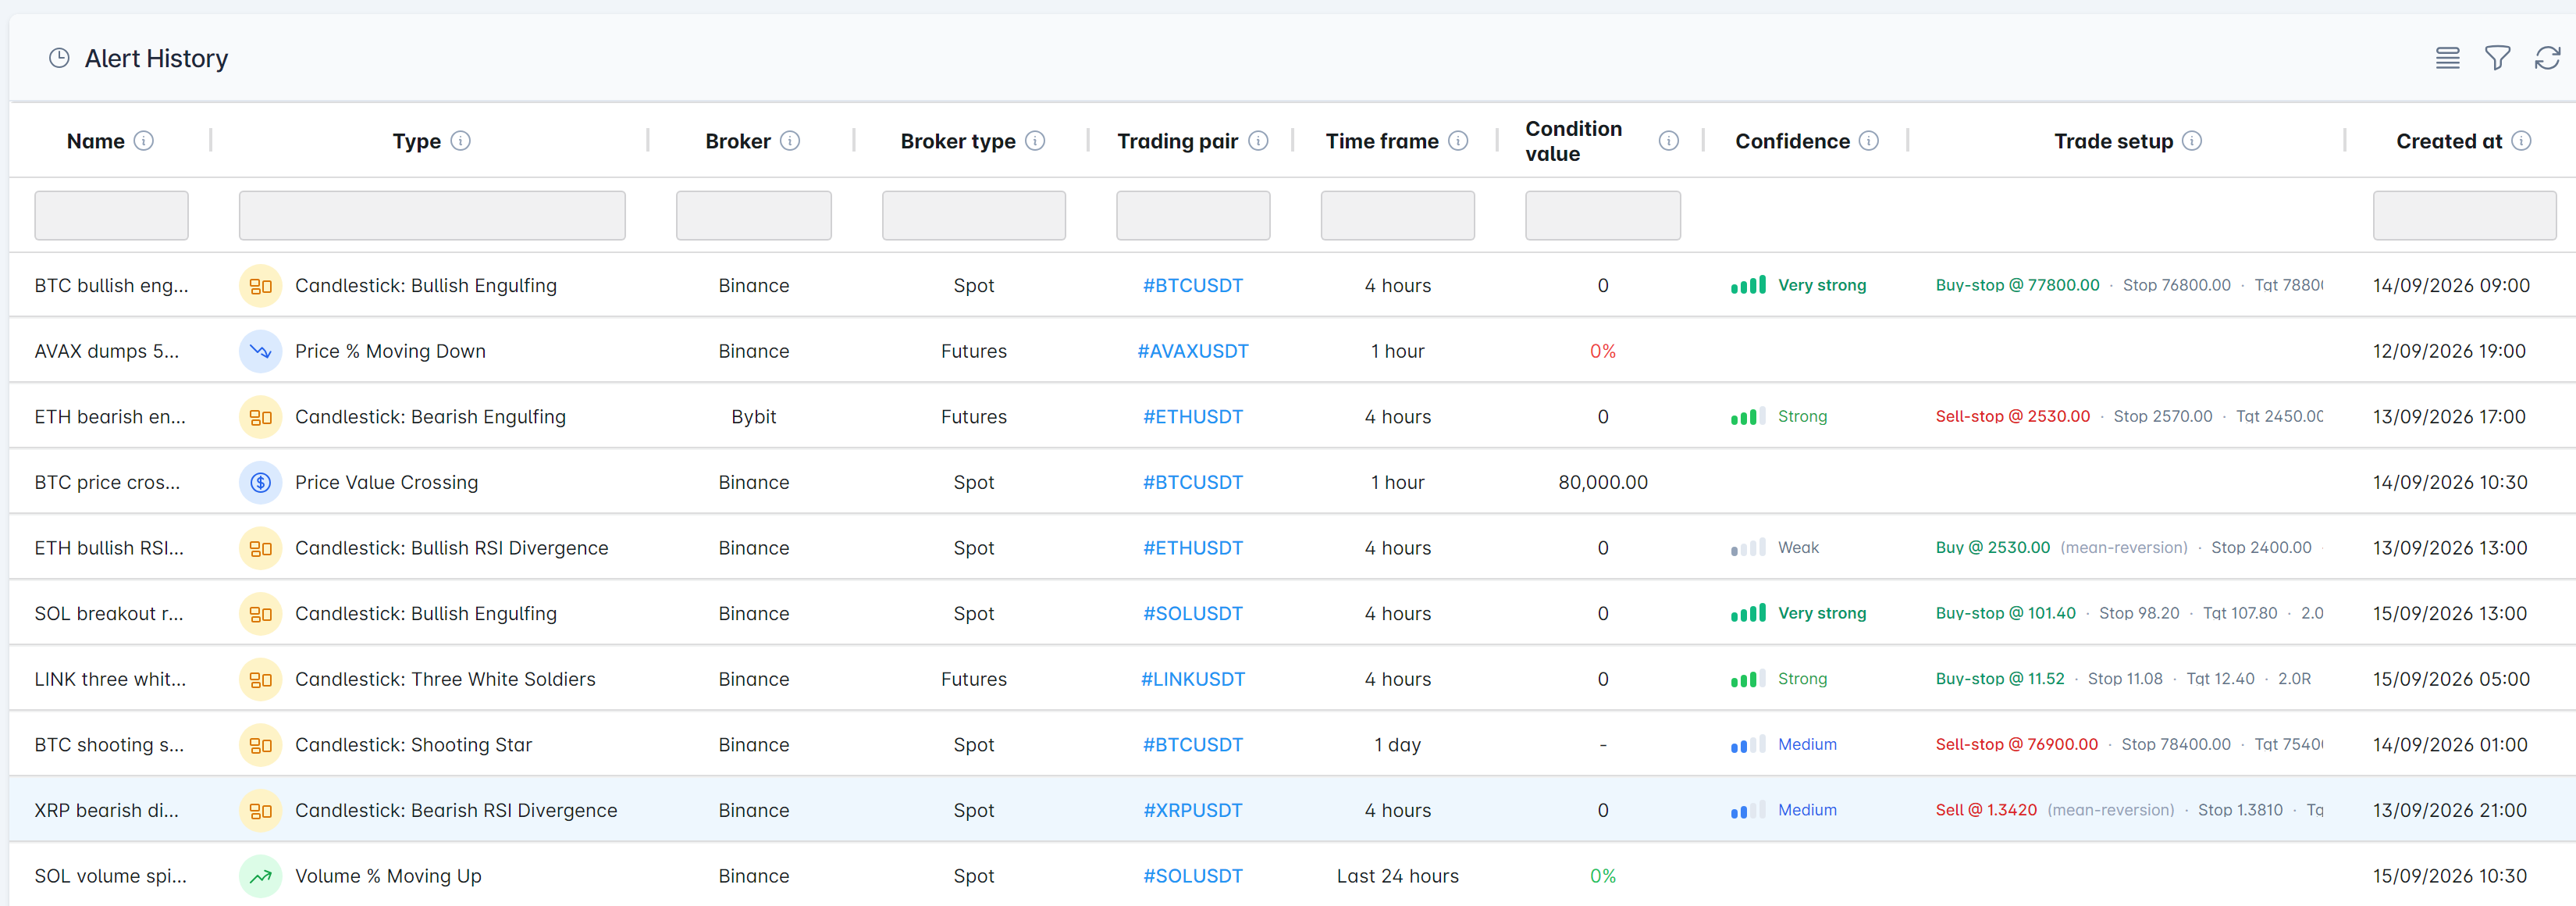This screenshot has height=906, width=2576.
Task: Click 'Medium' confidence in XRP bearish row
Action: point(1807,811)
